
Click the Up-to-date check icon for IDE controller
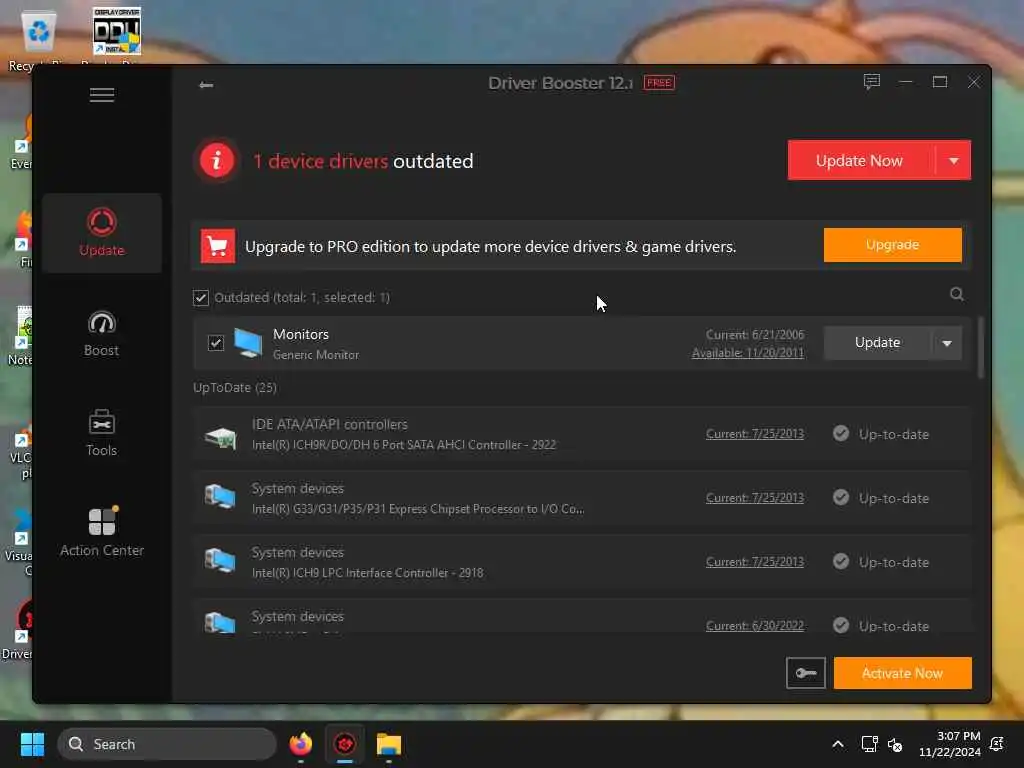[x=841, y=434]
